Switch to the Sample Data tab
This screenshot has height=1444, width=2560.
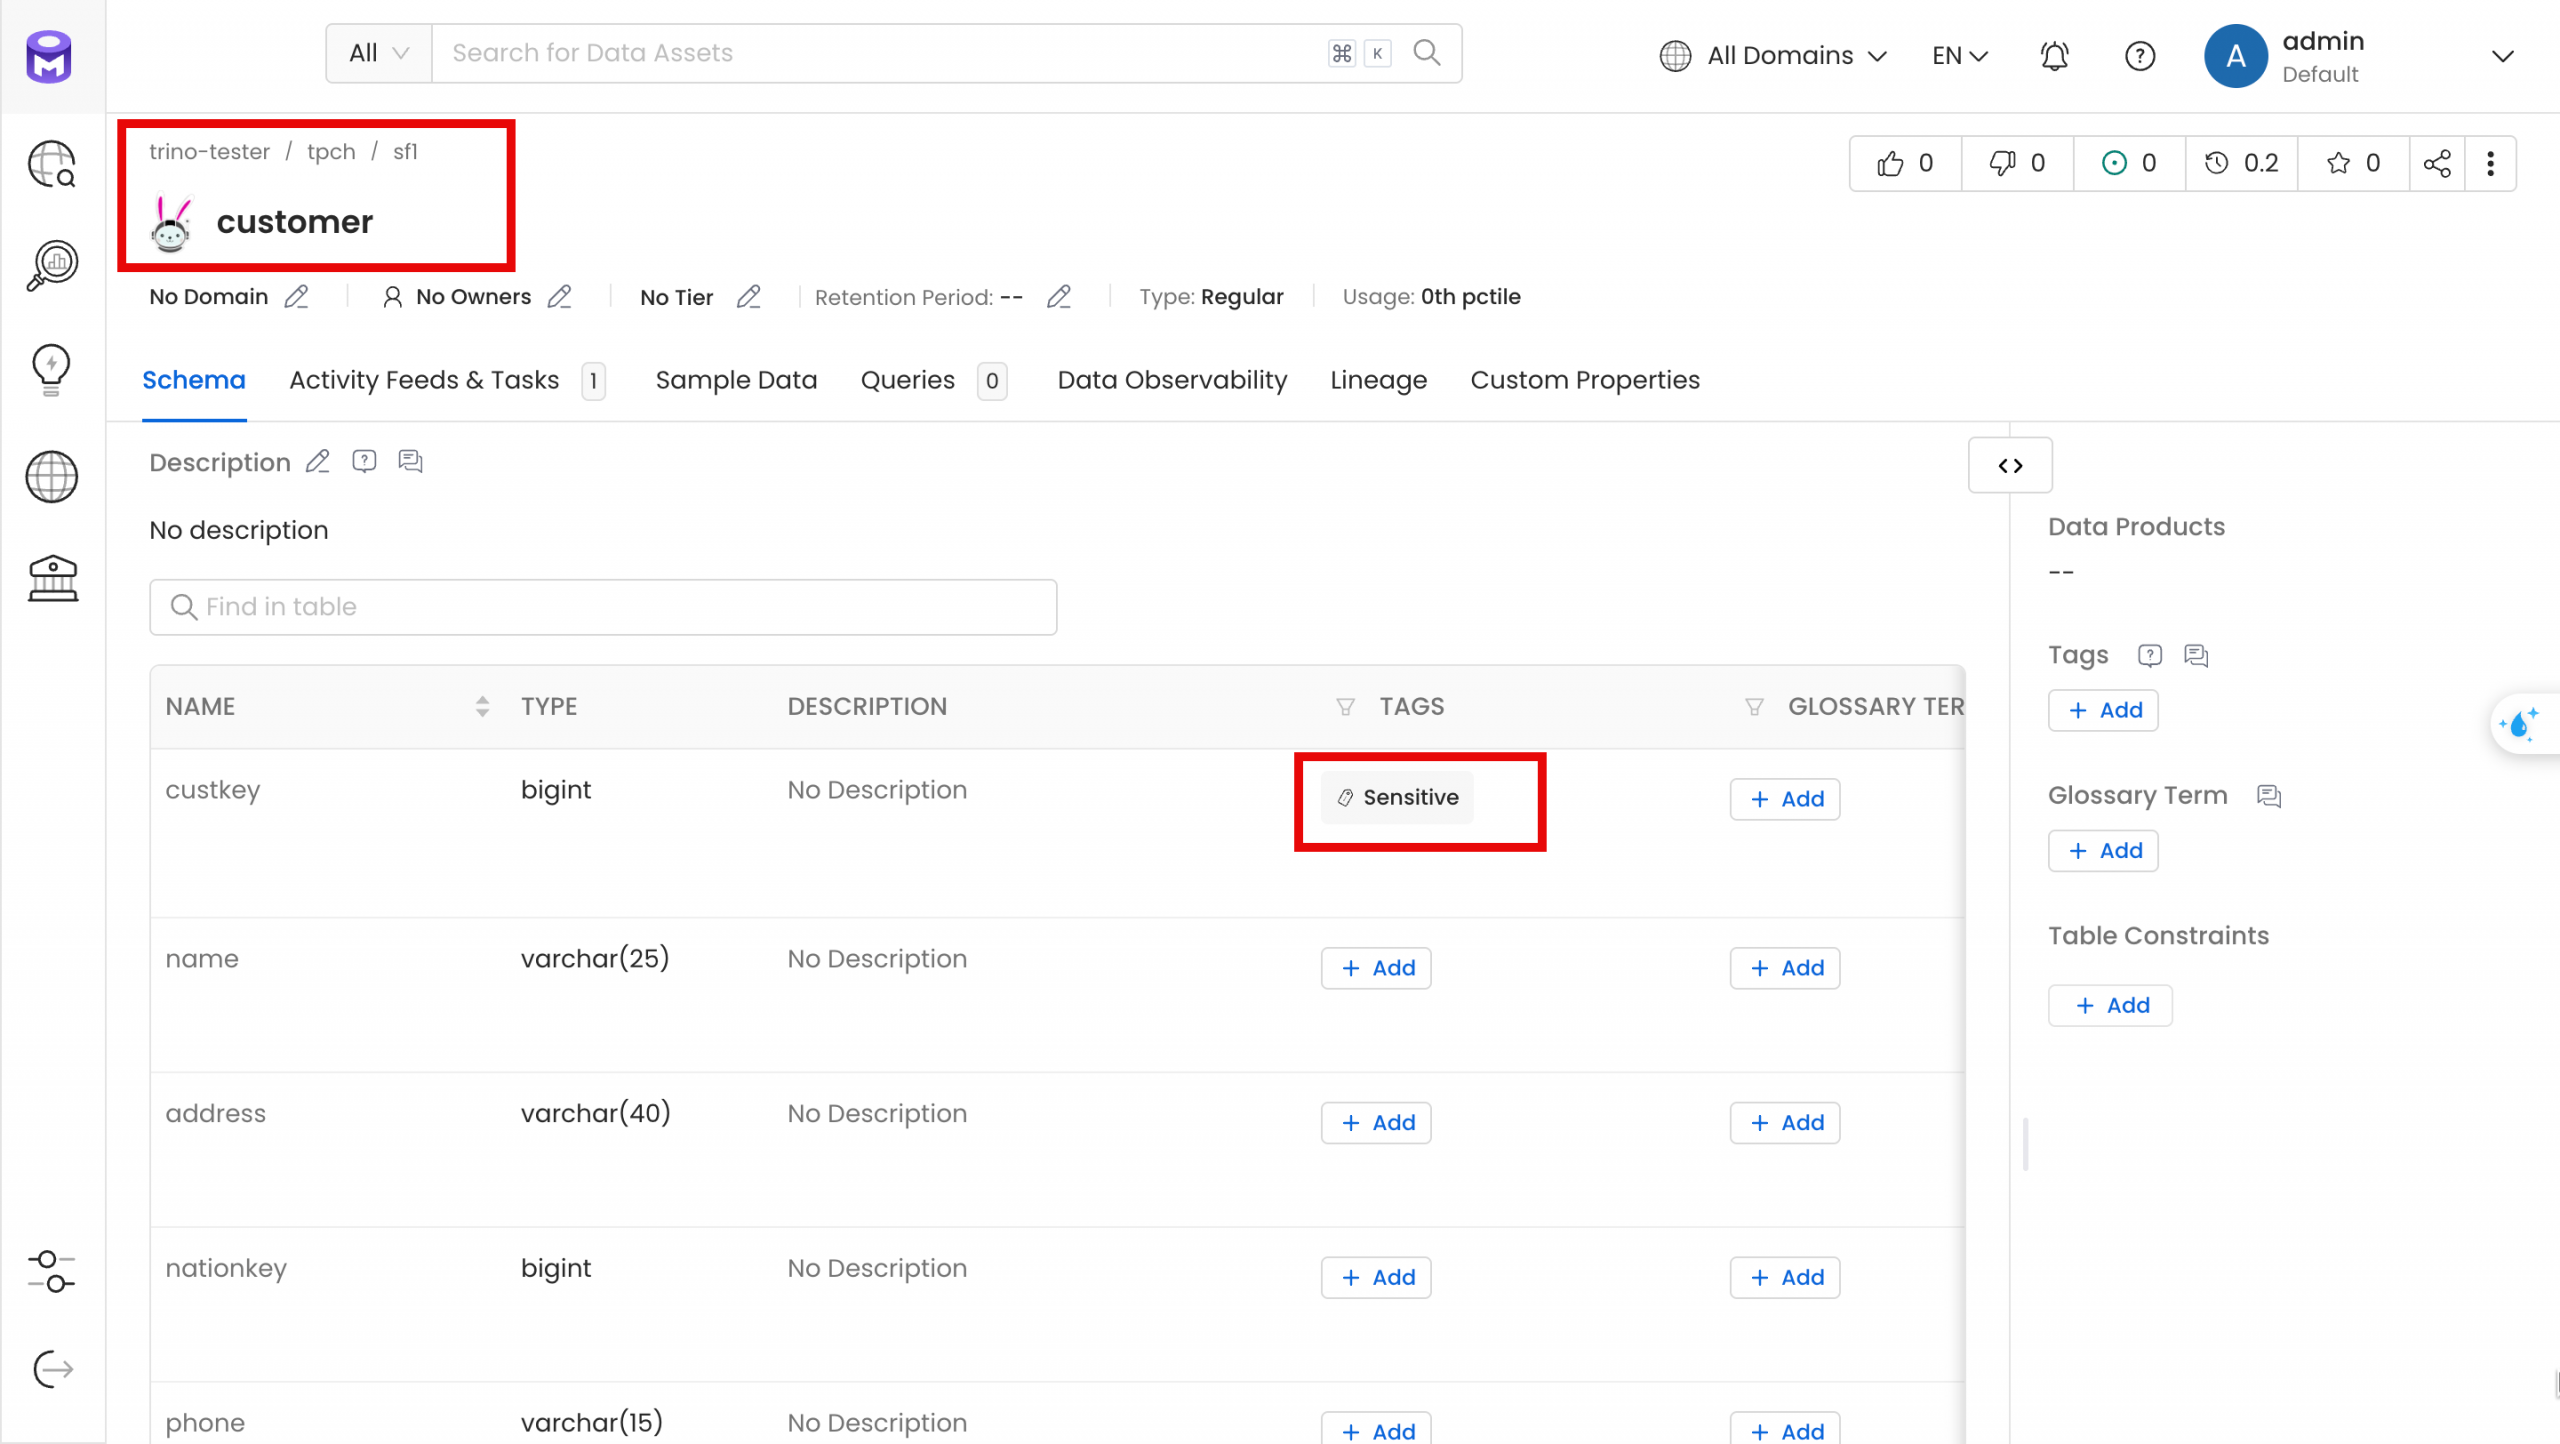(x=736, y=380)
